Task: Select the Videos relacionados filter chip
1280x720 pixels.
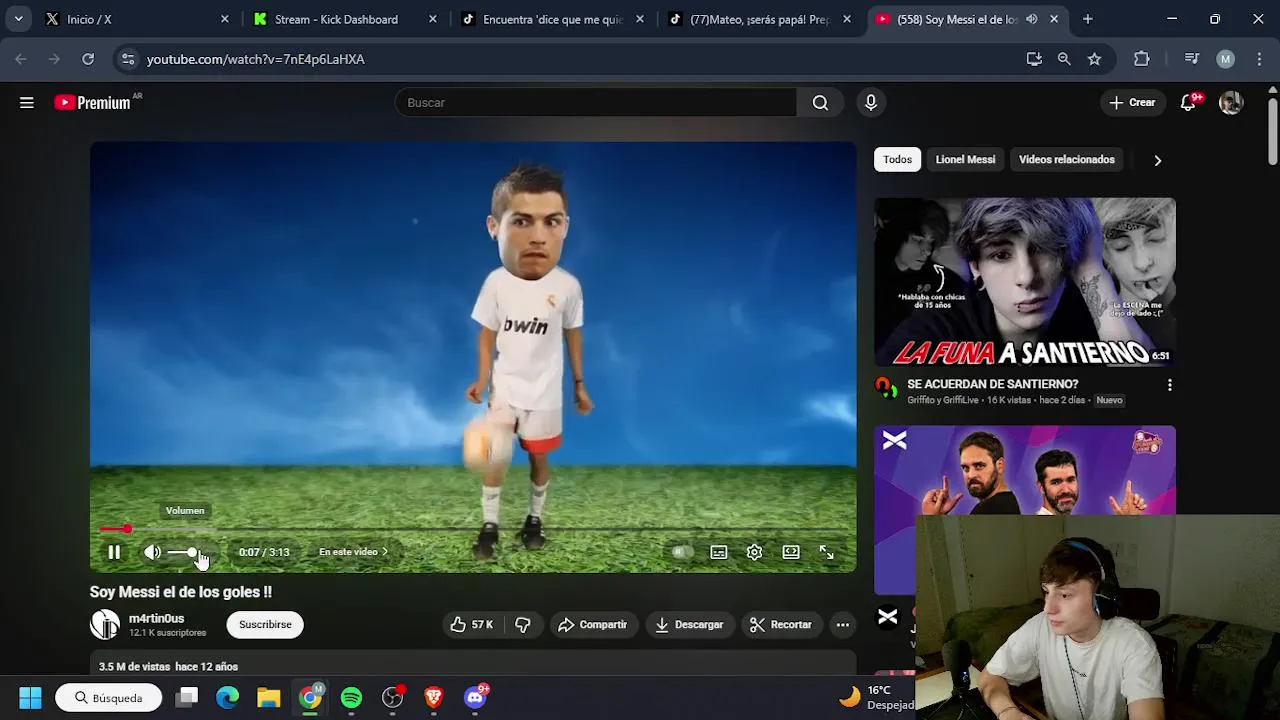Action: tap(1066, 159)
